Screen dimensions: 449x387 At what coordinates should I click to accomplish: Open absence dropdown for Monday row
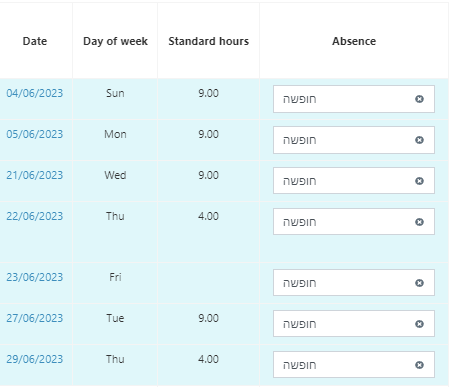click(354, 140)
